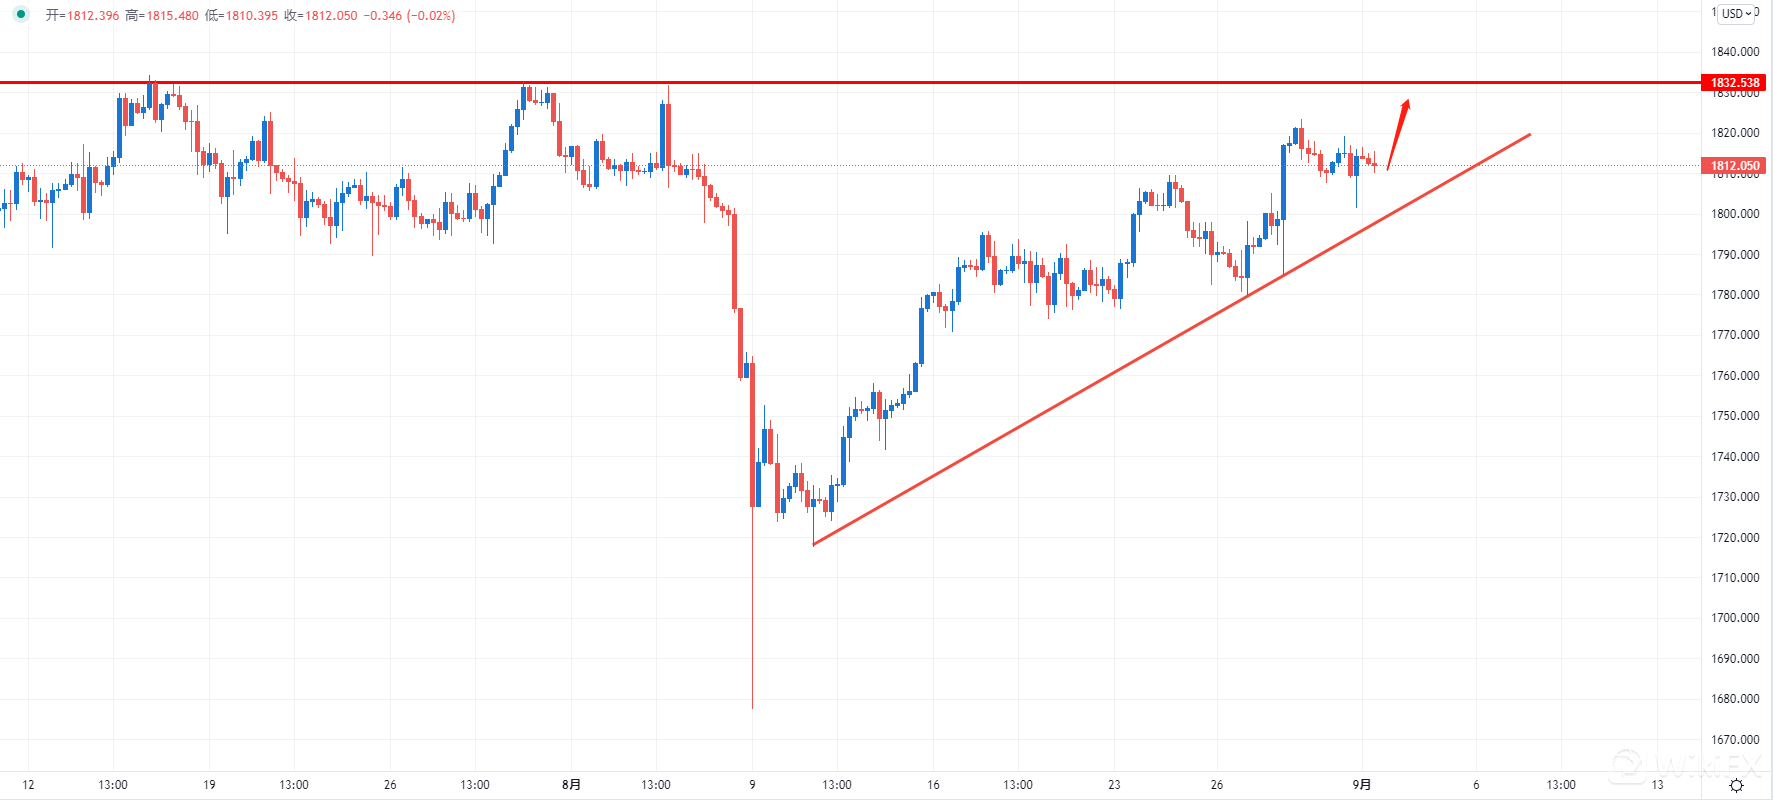Open the chart settings gear icon
The image size is (1773, 800).
point(1736,786)
